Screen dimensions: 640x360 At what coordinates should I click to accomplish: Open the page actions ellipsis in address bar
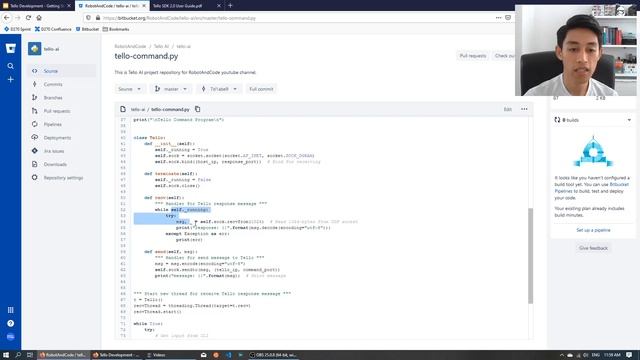point(498,18)
